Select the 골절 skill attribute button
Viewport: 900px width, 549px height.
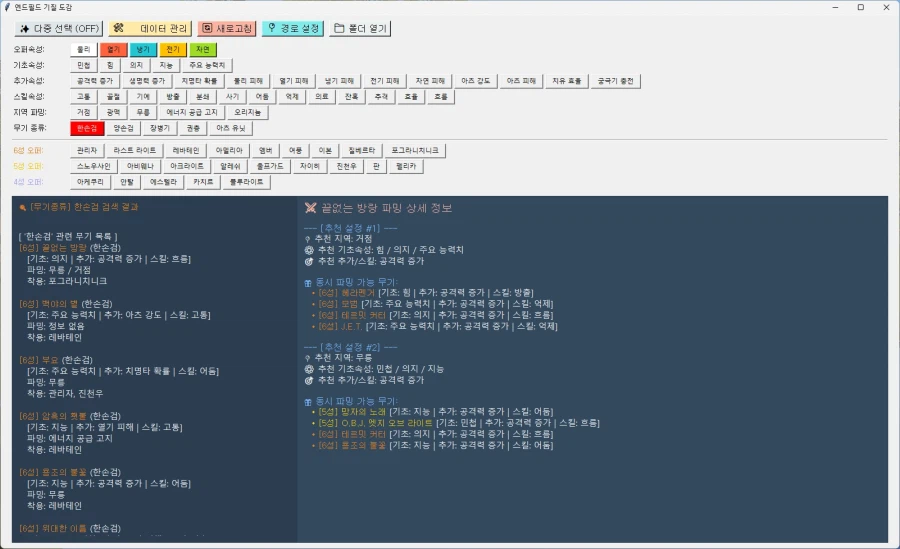[x=114, y=96]
